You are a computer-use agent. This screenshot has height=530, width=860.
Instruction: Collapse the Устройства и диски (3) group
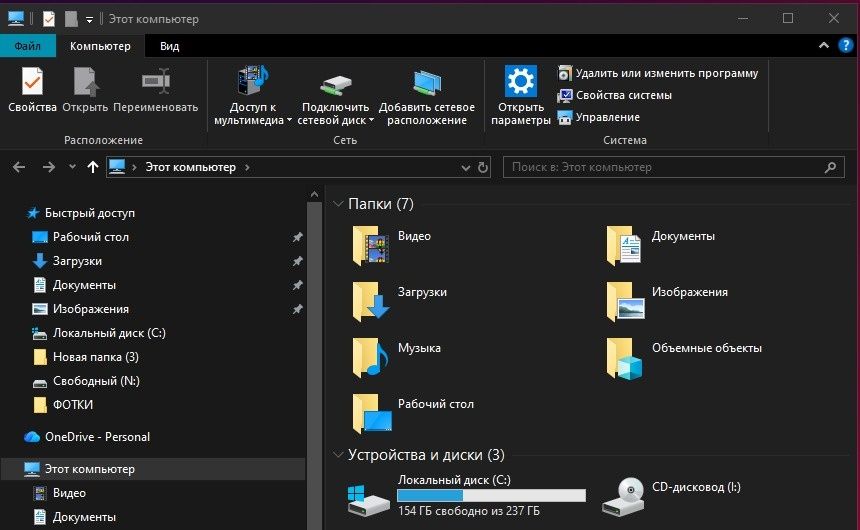coord(338,455)
